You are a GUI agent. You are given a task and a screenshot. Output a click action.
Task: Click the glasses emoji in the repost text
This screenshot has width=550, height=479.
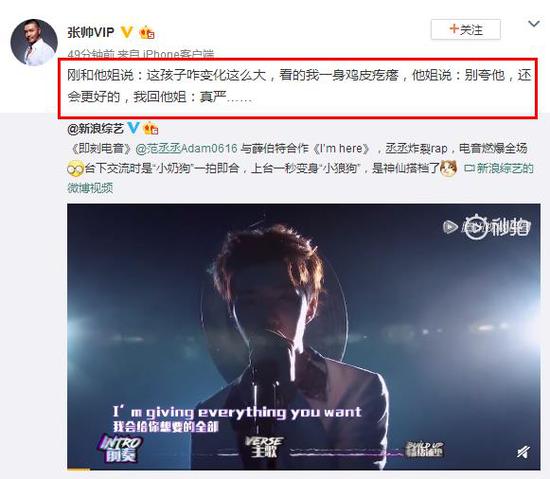(x=75, y=169)
